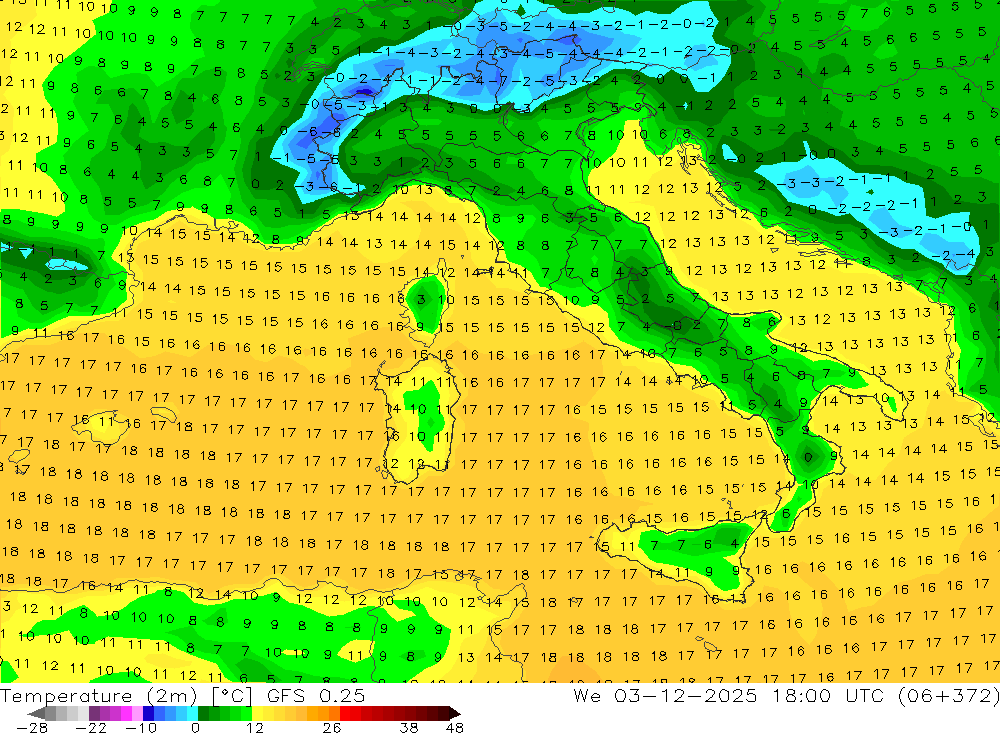Click the "Temperature (2m) [°C]" title text

(x=126, y=695)
